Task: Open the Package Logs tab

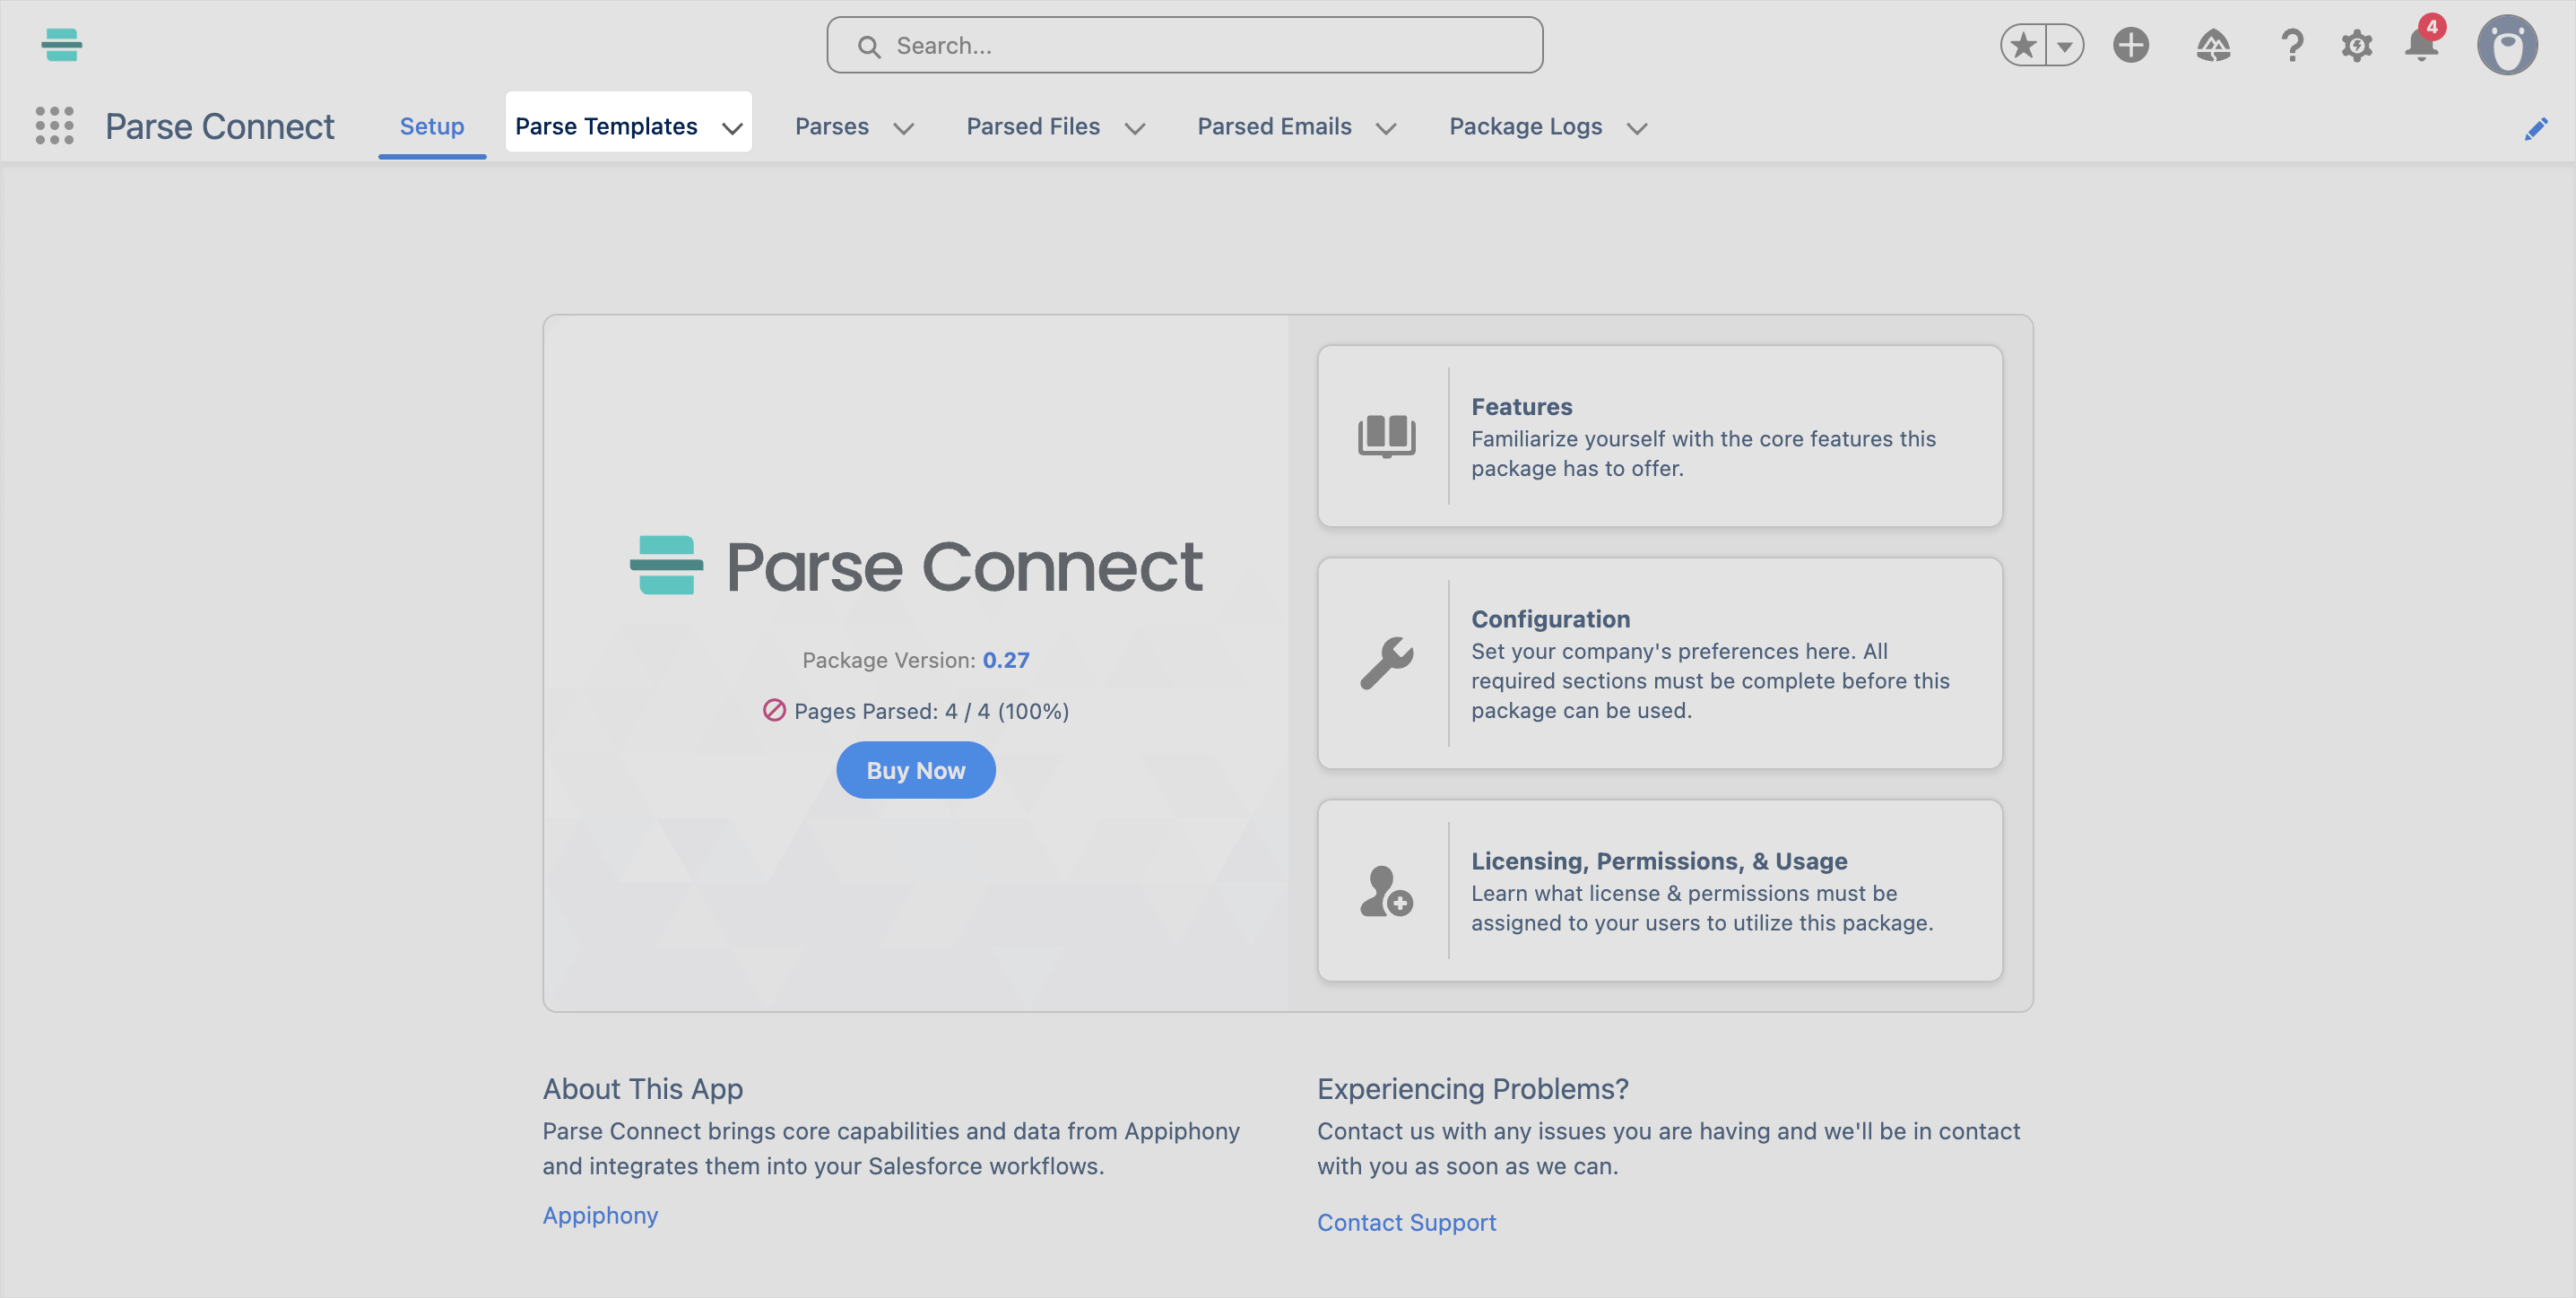Action: [x=1525, y=126]
